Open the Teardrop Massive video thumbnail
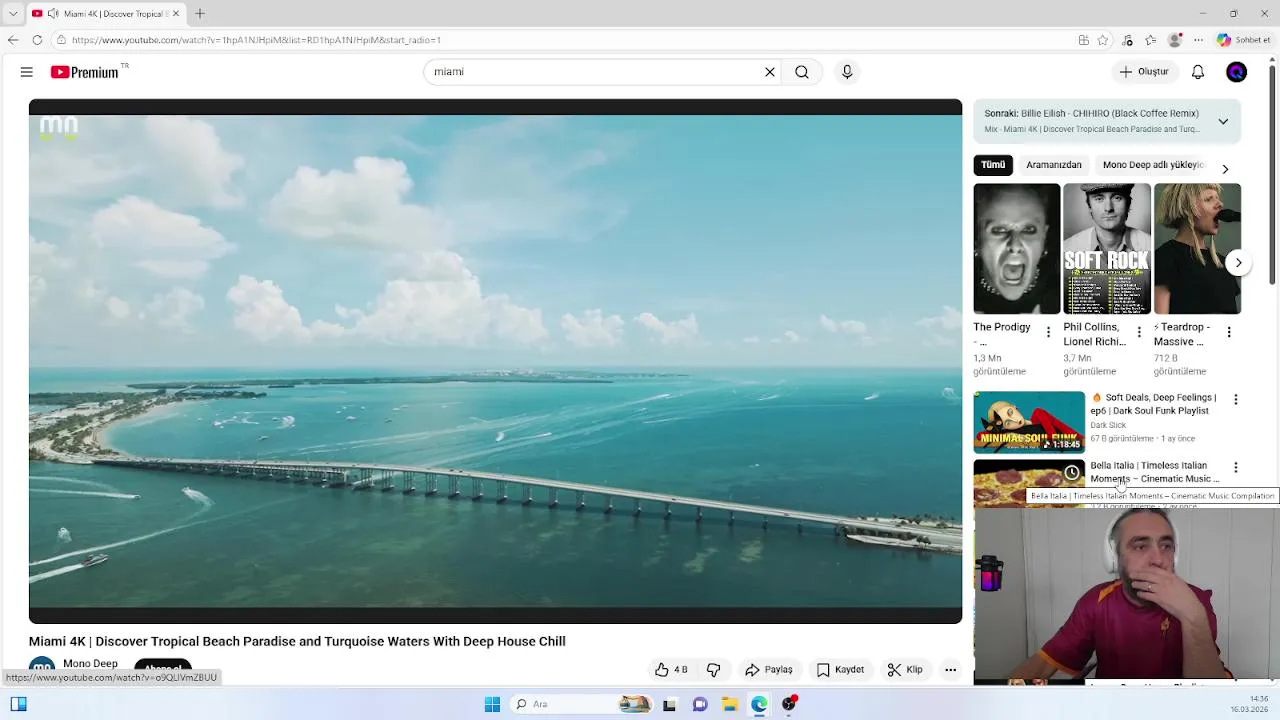The height and width of the screenshot is (720, 1280). [1197, 249]
